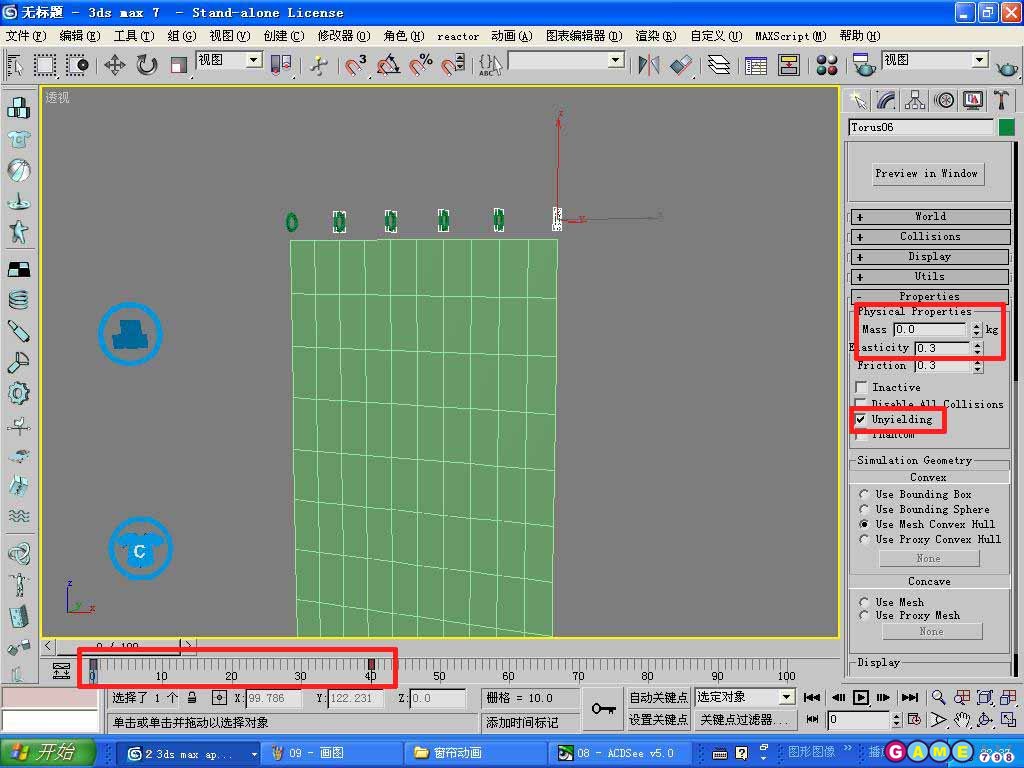Select Use Bounding Box option
This screenshot has width=1024, height=768.
click(x=865, y=494)
